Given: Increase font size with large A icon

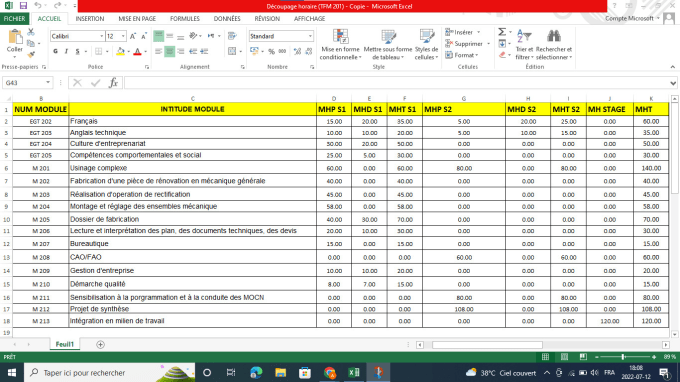Looking at the screenshot, I should (133, 36).
